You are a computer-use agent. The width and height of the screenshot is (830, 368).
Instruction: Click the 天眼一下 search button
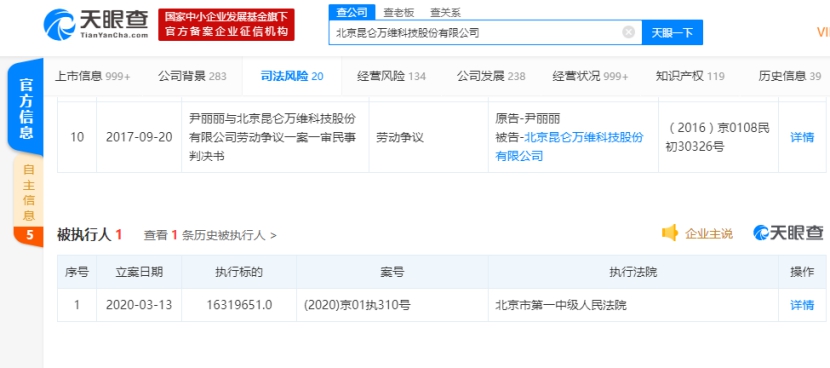[672, 32]
